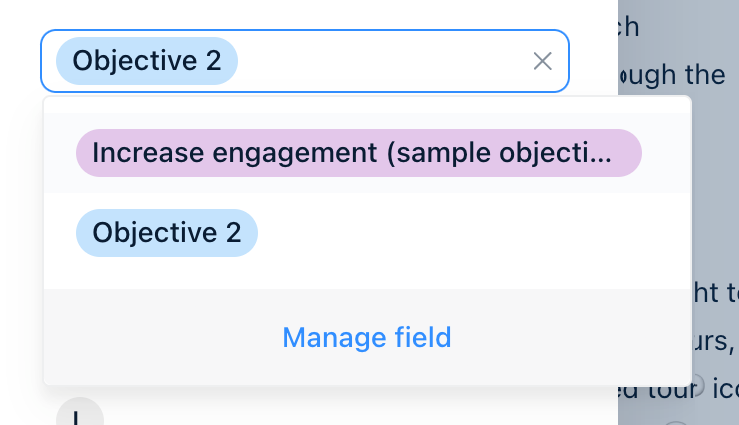This screenshot has height=425, width=739.
Task: Click the numeral 2 in the dropdown list option
Action: (232, 233)
